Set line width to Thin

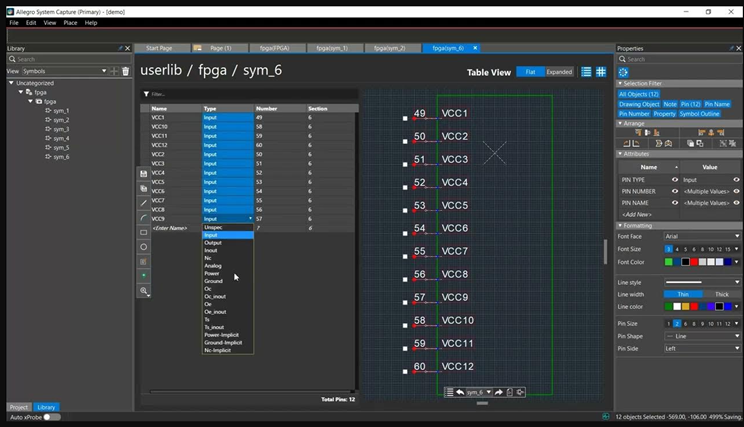(683, 295)
